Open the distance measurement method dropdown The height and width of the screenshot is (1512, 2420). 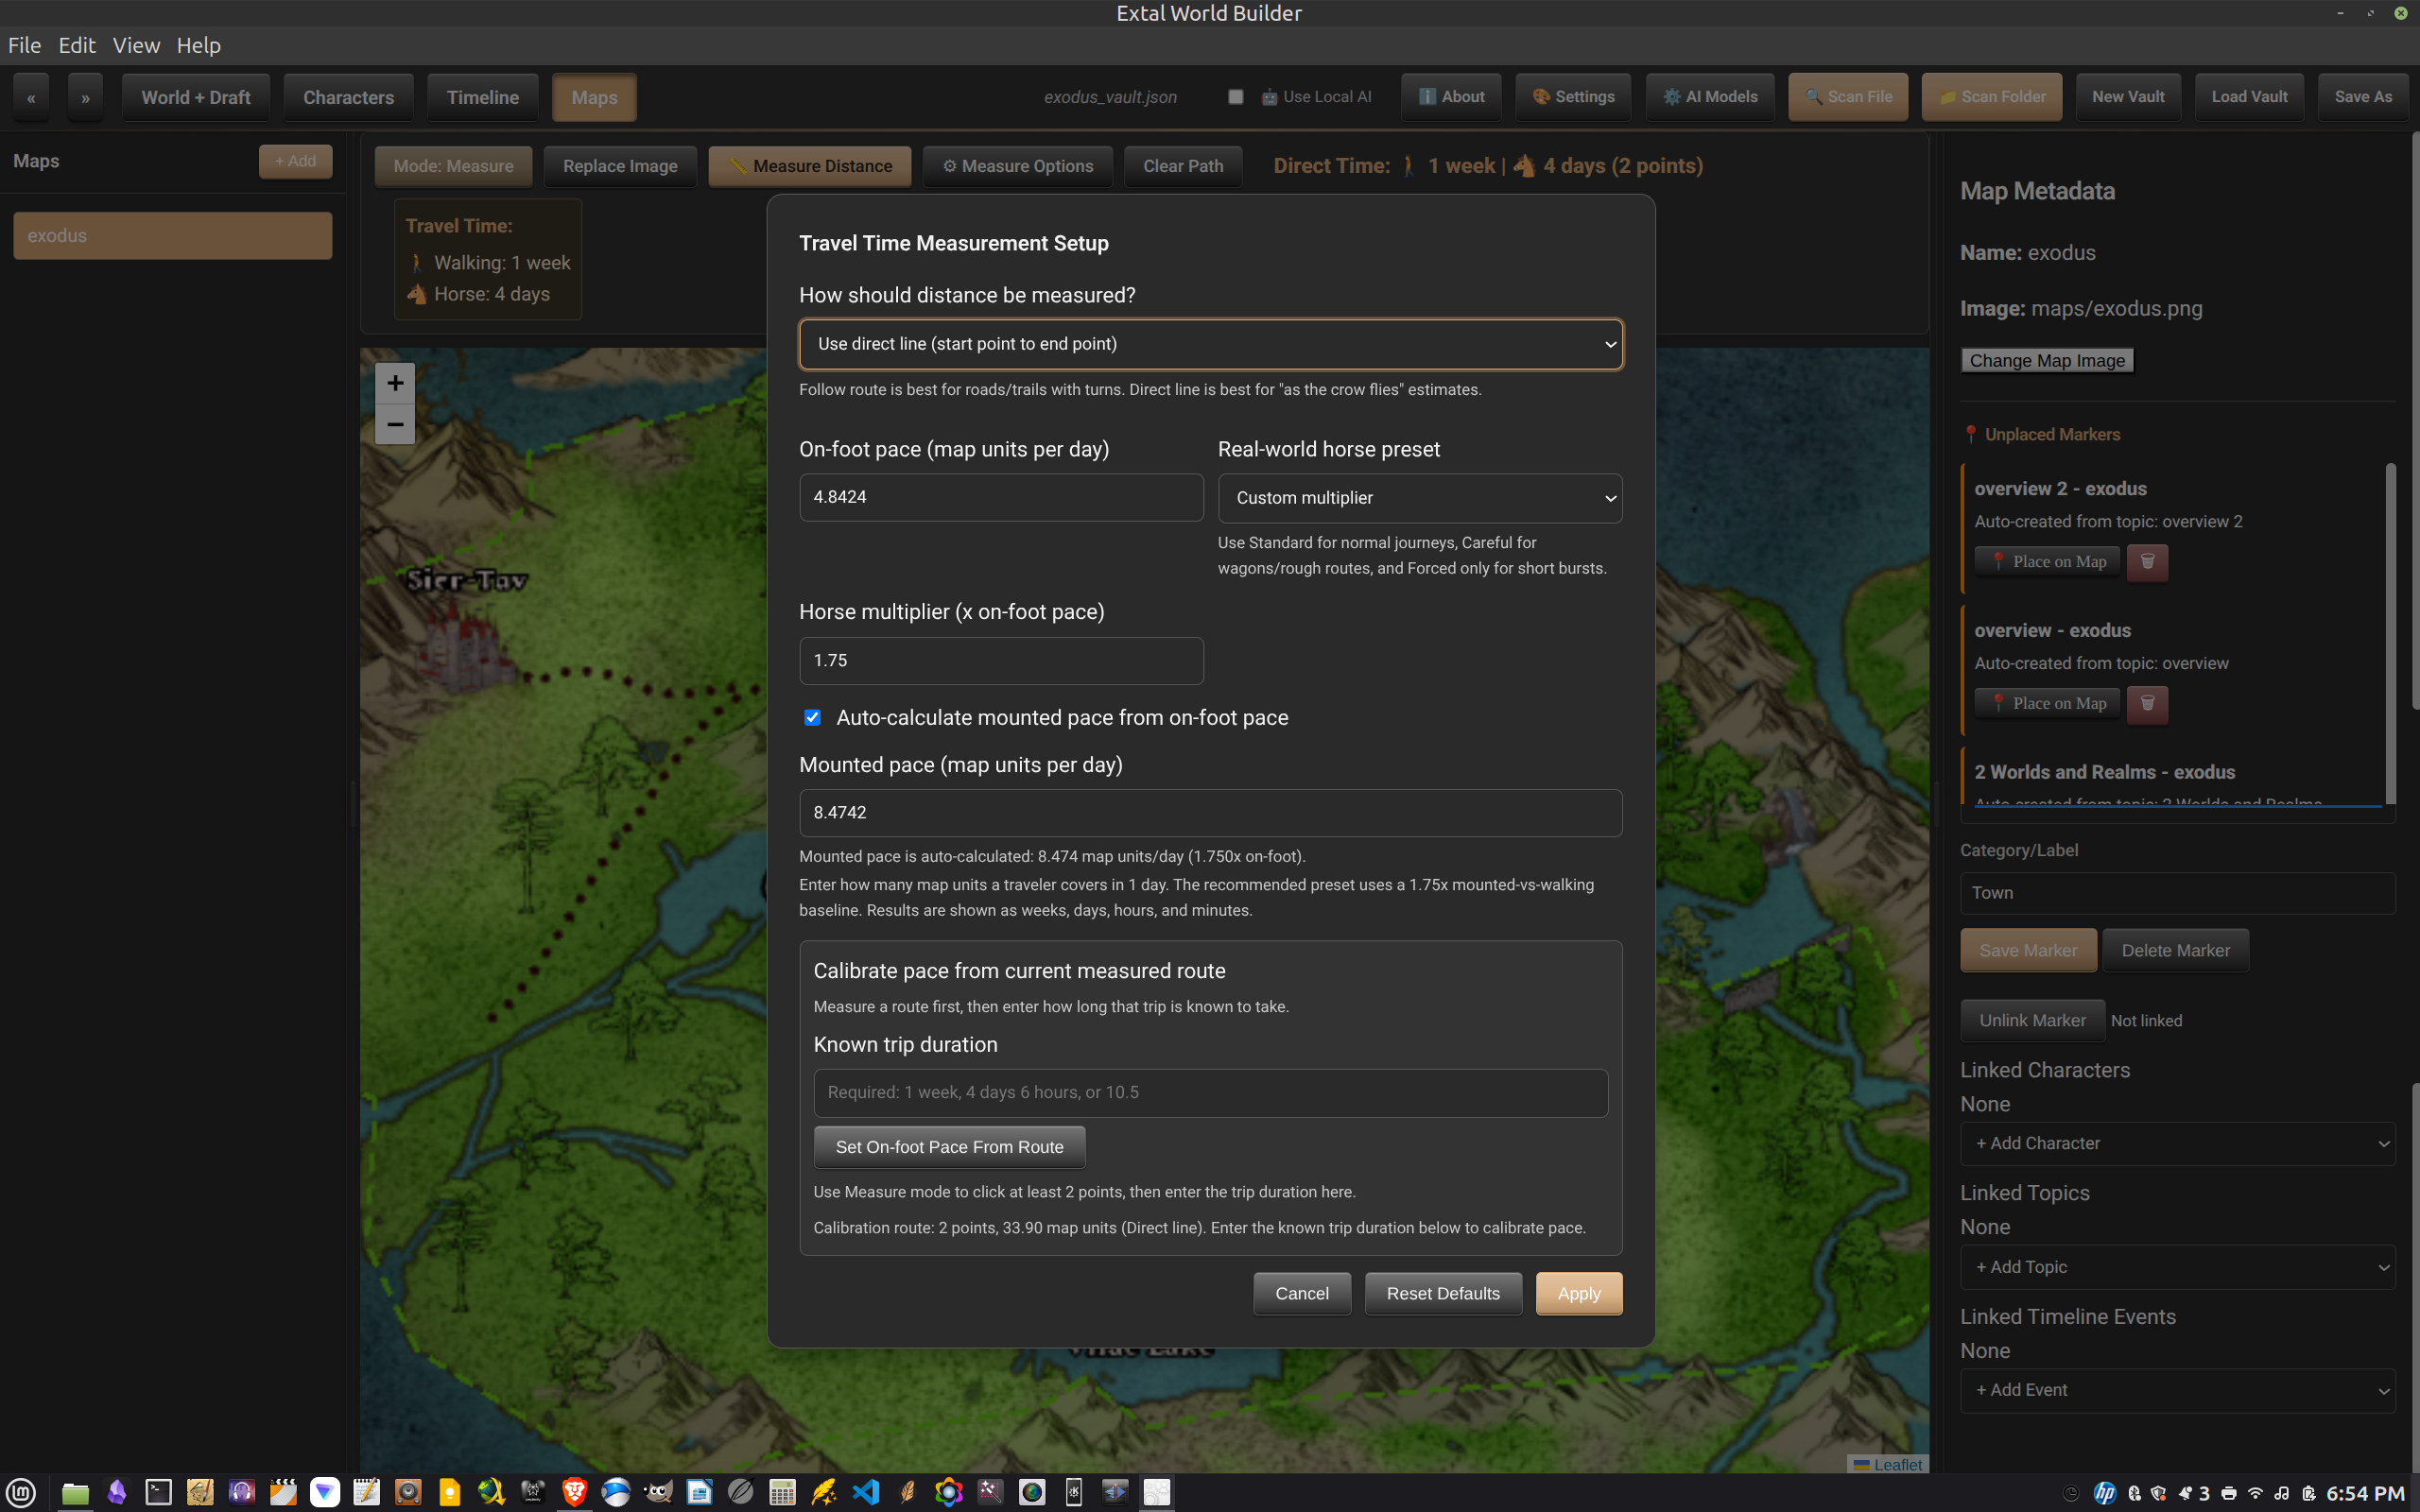click(1210, 344)
